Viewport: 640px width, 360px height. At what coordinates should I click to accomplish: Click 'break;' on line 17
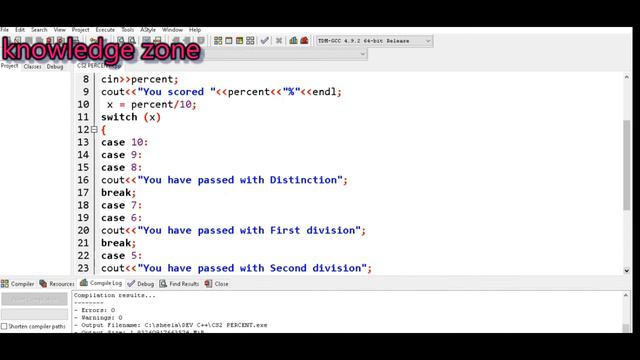[118, 193]
